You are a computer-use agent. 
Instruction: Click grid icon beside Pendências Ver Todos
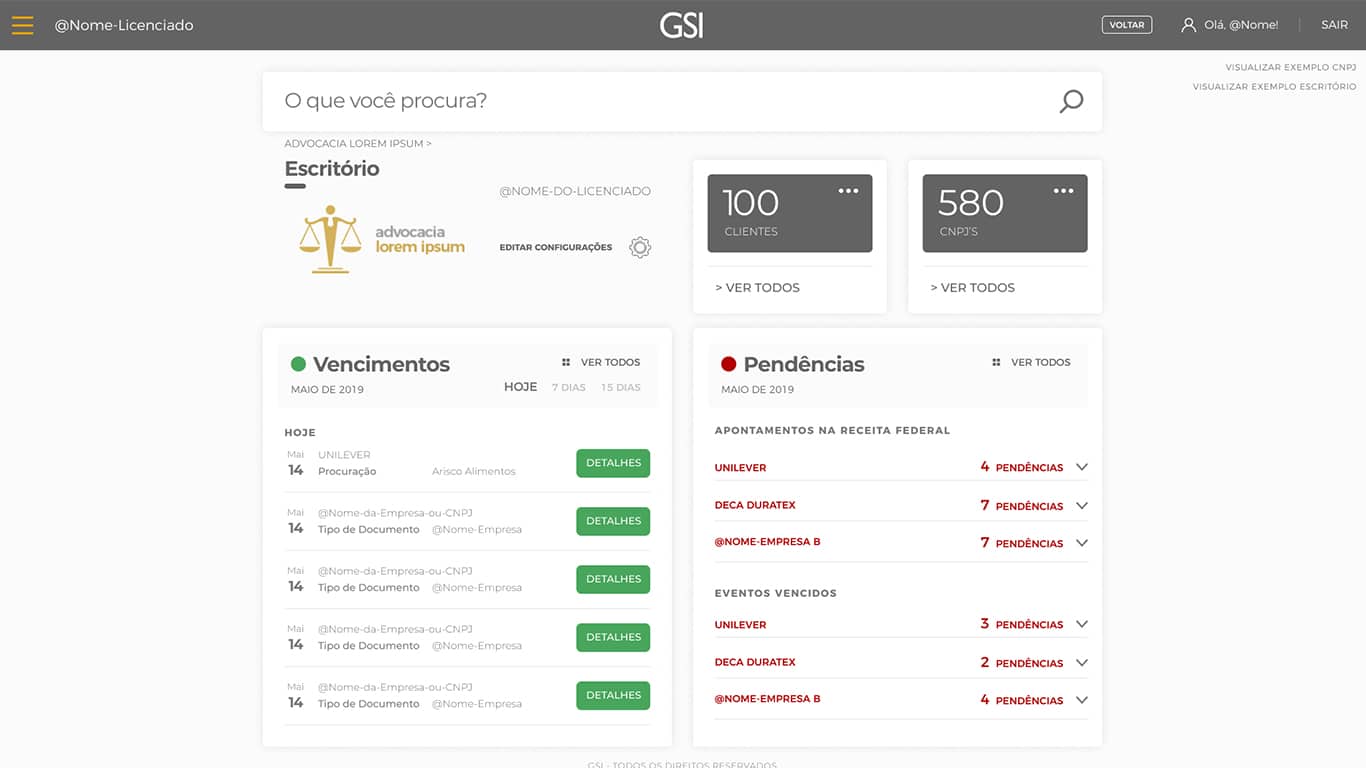point(996,362)
